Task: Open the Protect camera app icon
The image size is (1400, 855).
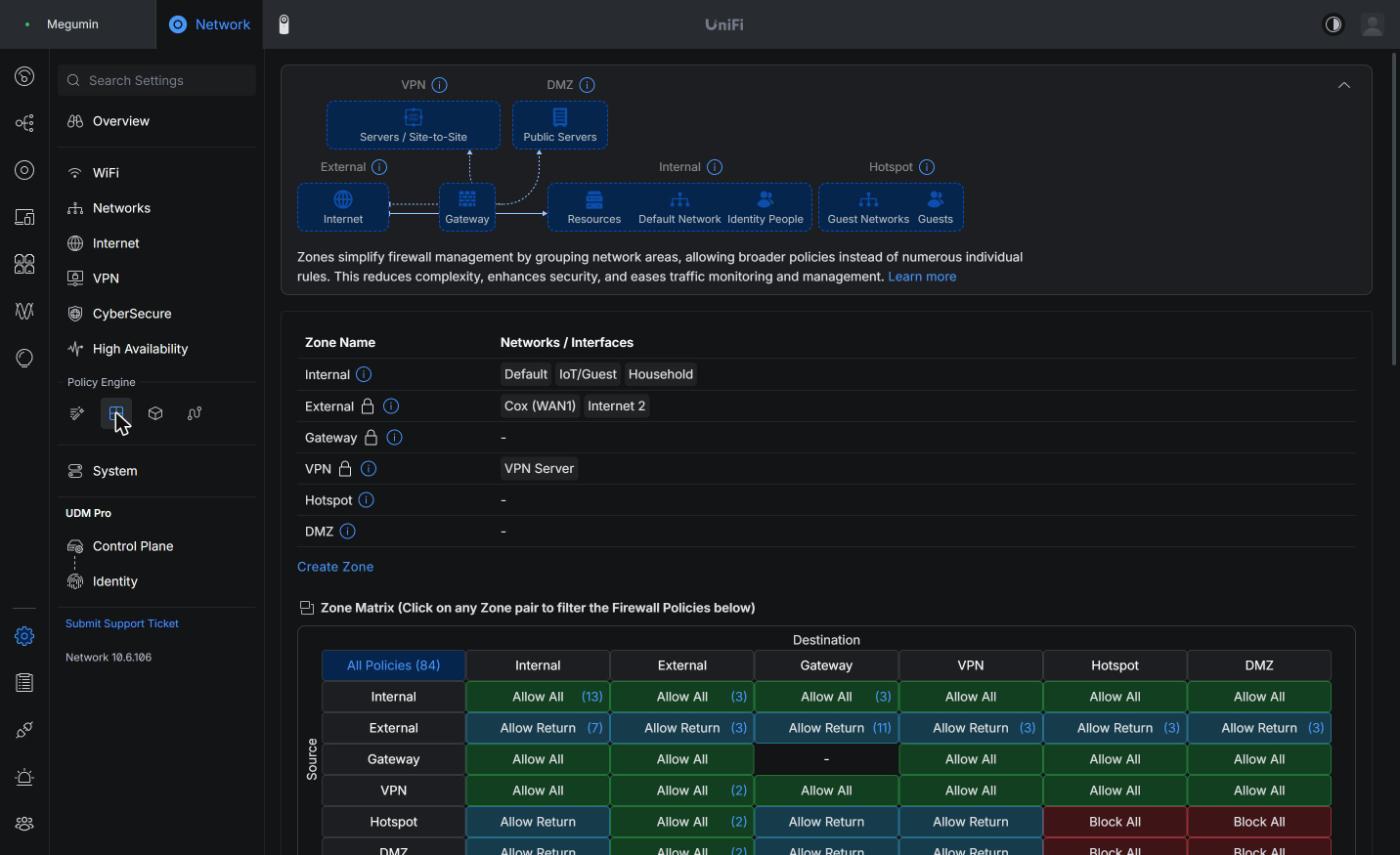Action: pos(284,25)
